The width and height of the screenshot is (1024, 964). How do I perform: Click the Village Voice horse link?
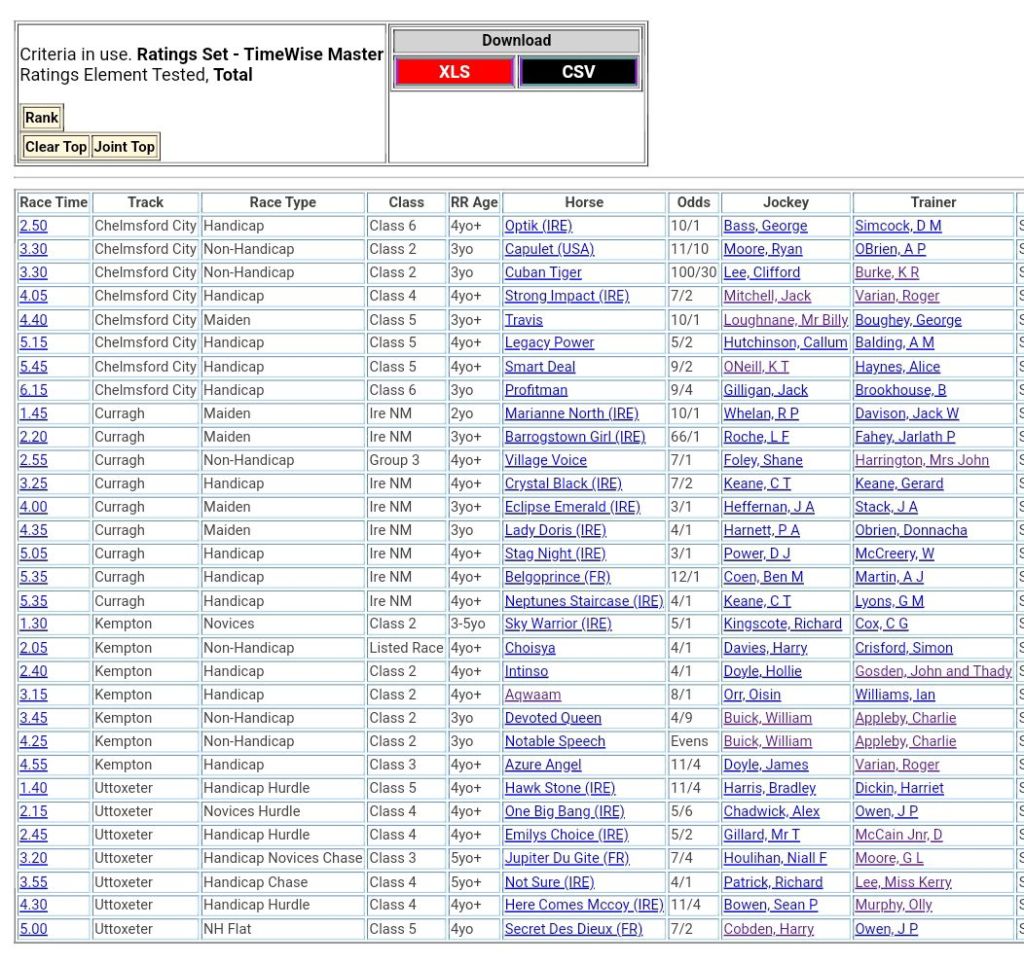point(545,460)
